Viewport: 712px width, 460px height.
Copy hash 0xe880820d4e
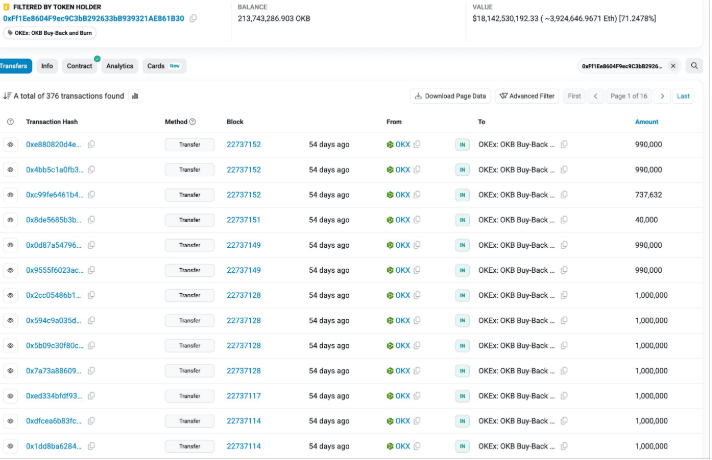click(x=91, y=144)
